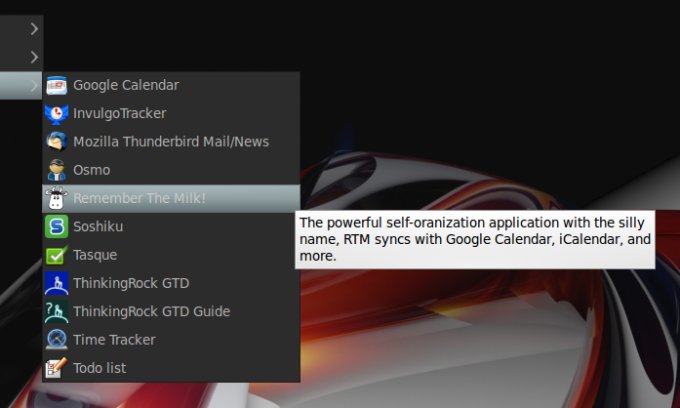This screenshot has width=680, height=408.
Task: Expand the highlighted parent category chevron
Action: (x=34, y=85)
